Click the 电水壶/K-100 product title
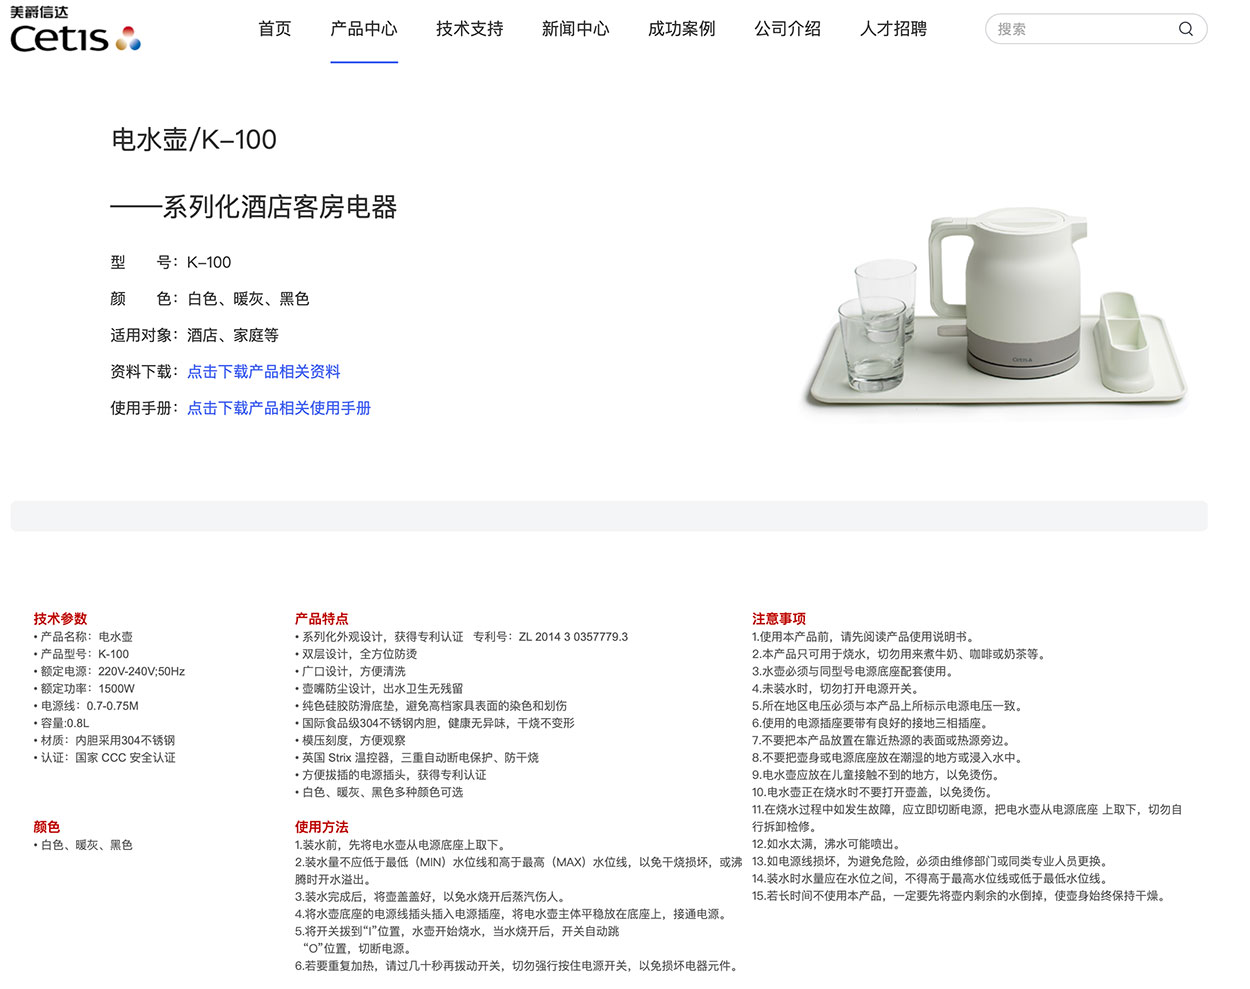The image size is (1250, 989). click(x=193, y=140)
